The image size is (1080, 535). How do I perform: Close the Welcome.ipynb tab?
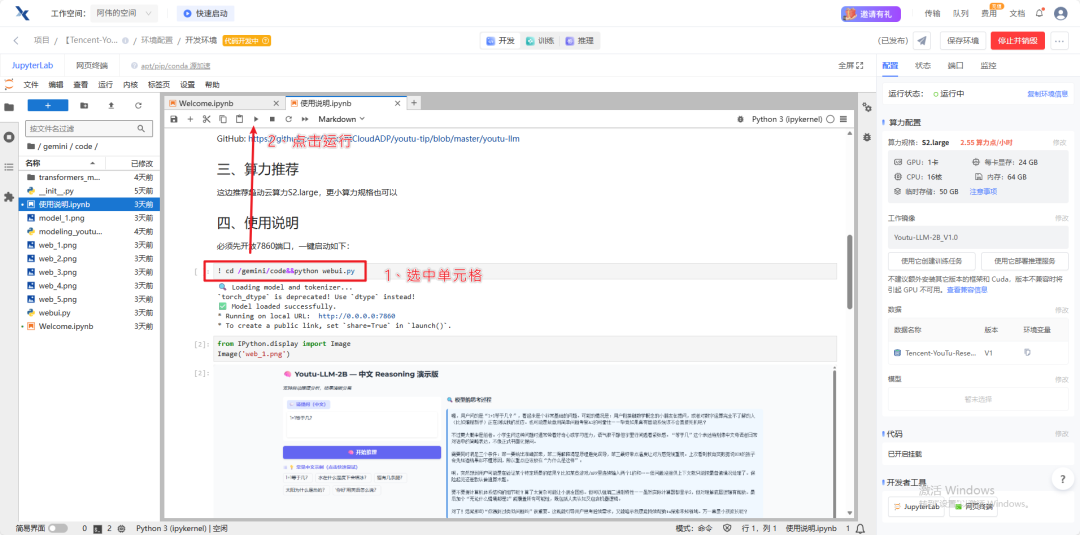point(276,103)
